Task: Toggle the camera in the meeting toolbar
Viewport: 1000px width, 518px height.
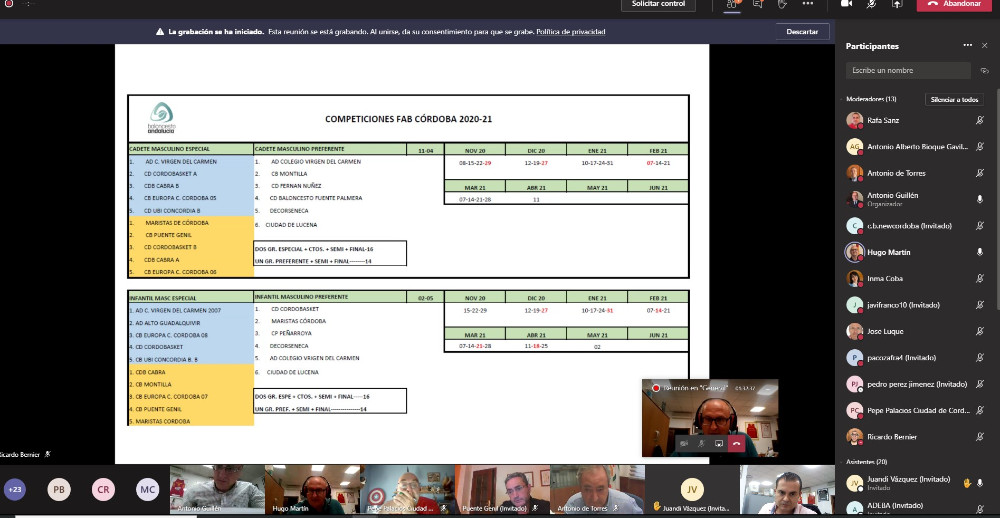Action: [846, 4]
